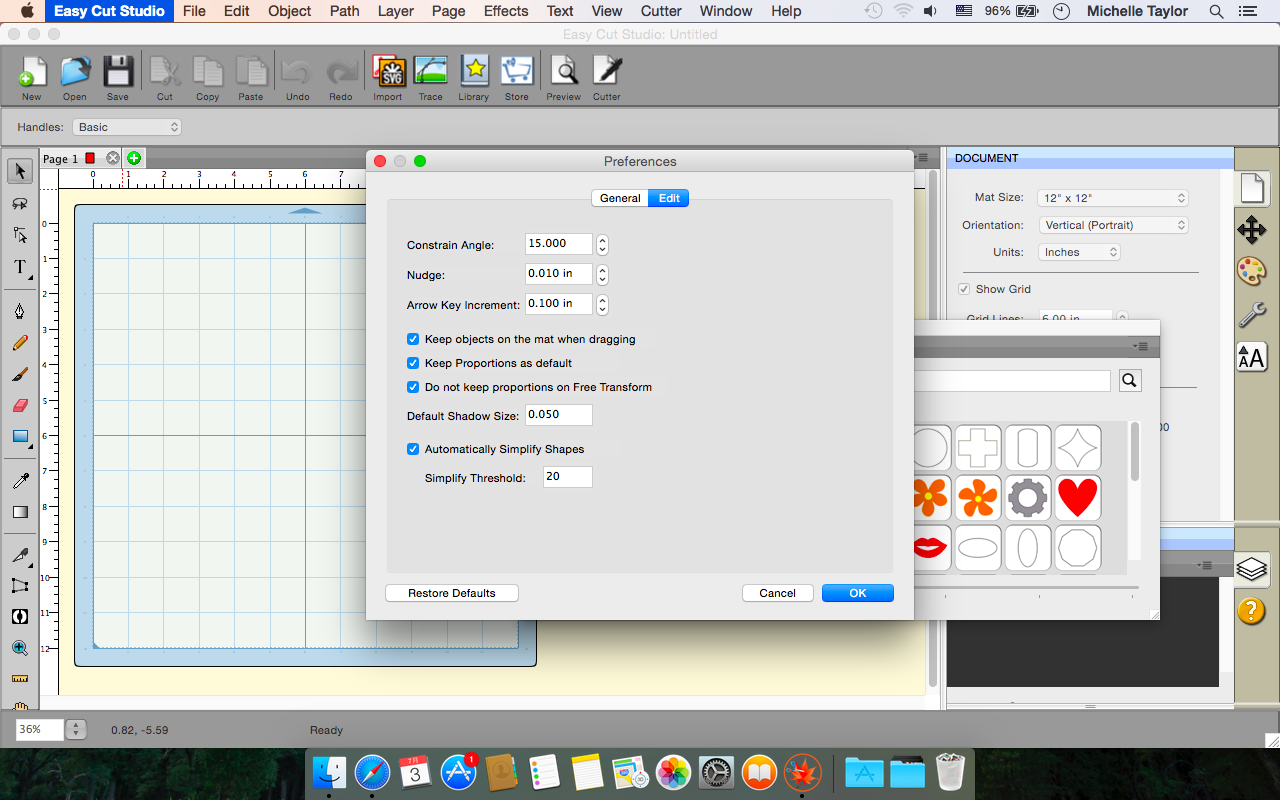Image resolution: width=1280 pixels, height=800 pixels.
Task: Select the Text tool in the left toolbar
Action: pos(19,268)
